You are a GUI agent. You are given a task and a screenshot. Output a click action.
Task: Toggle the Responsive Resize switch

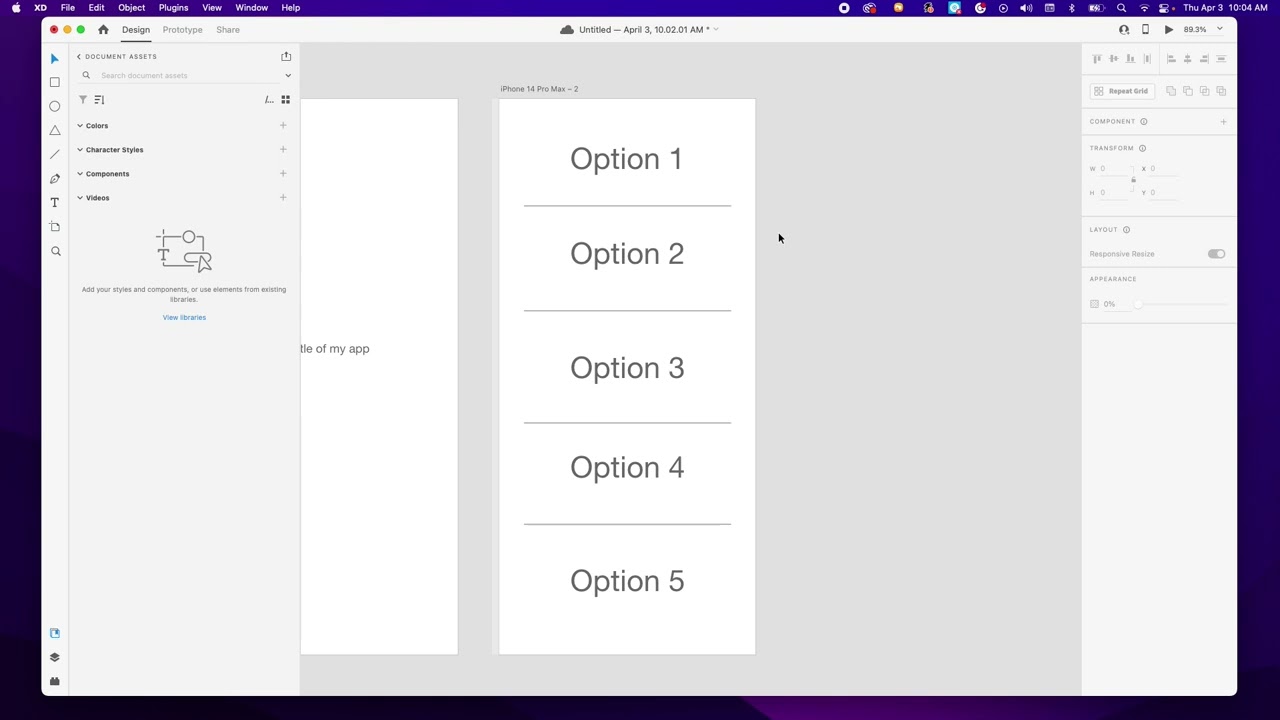[x=1216, y=254]
